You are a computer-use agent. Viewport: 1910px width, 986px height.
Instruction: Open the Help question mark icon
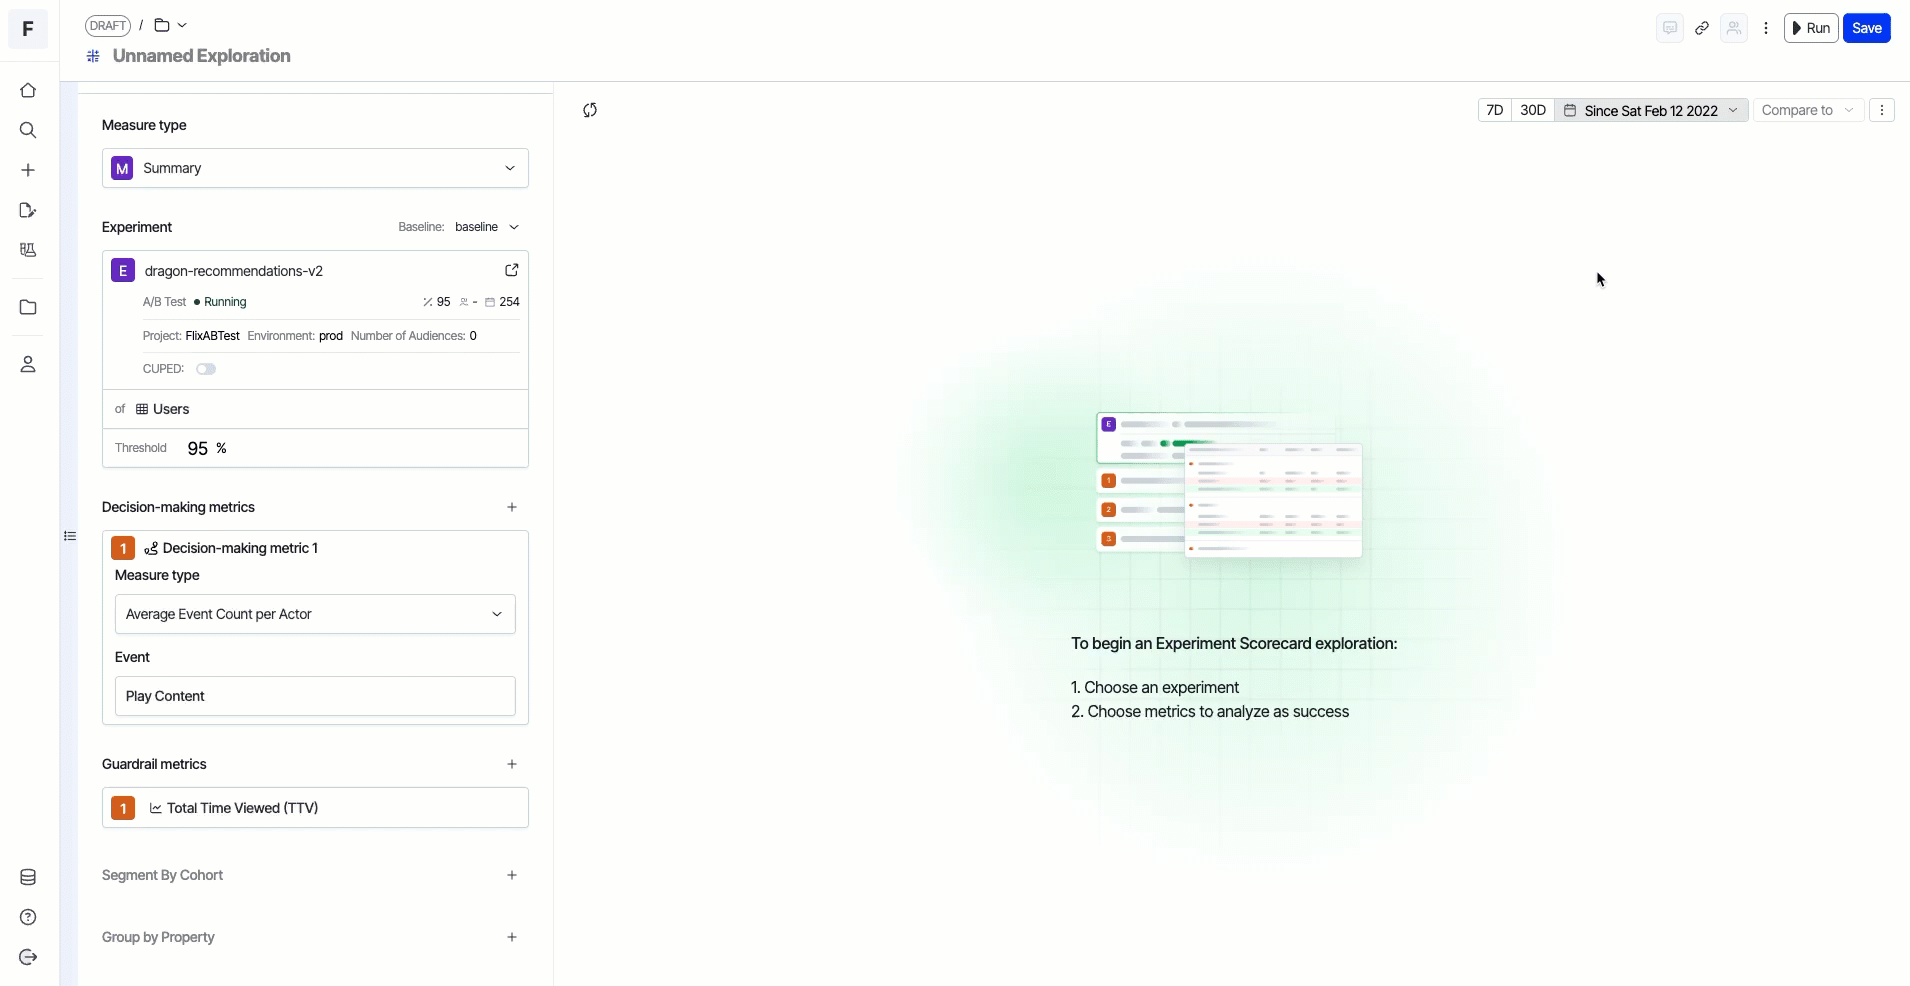pyautogui.click(x=28, y=917)
